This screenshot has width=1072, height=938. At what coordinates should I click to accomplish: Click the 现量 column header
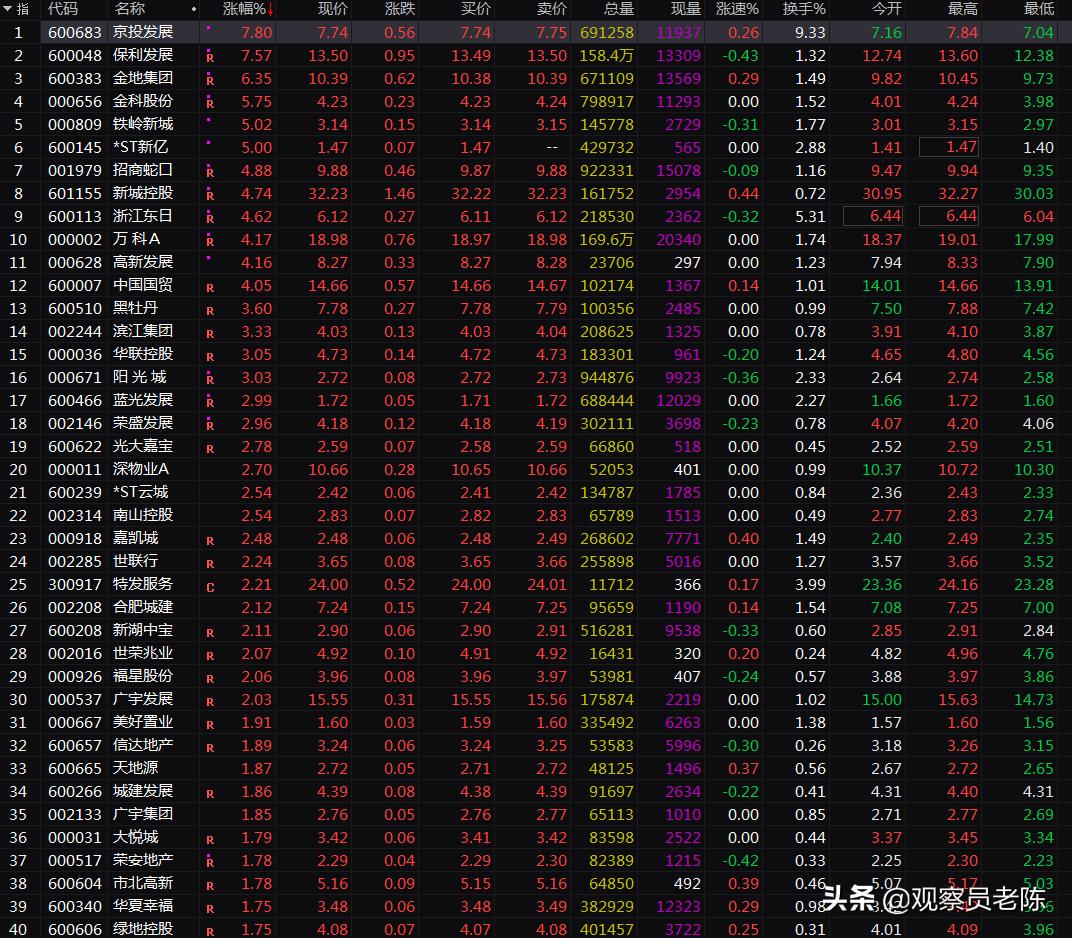point(686,9)
